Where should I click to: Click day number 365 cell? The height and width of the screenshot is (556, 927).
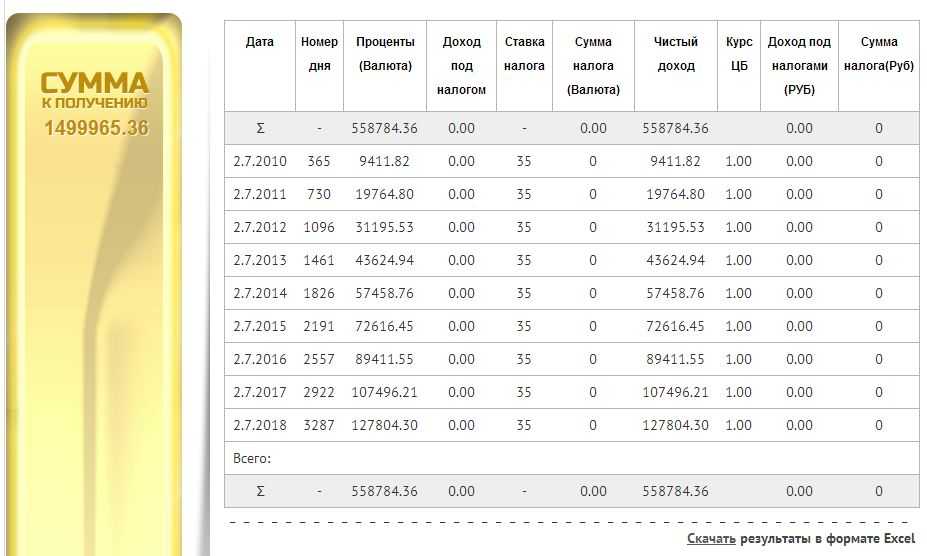[x=319, y=161]
